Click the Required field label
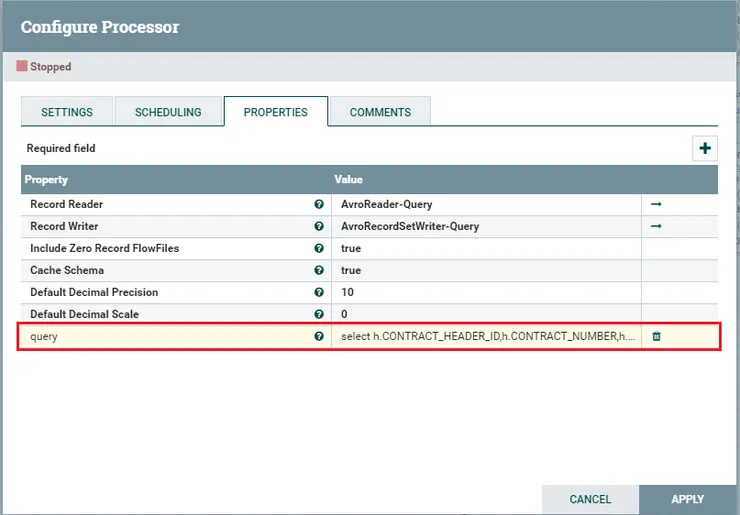 click(61, 148)
